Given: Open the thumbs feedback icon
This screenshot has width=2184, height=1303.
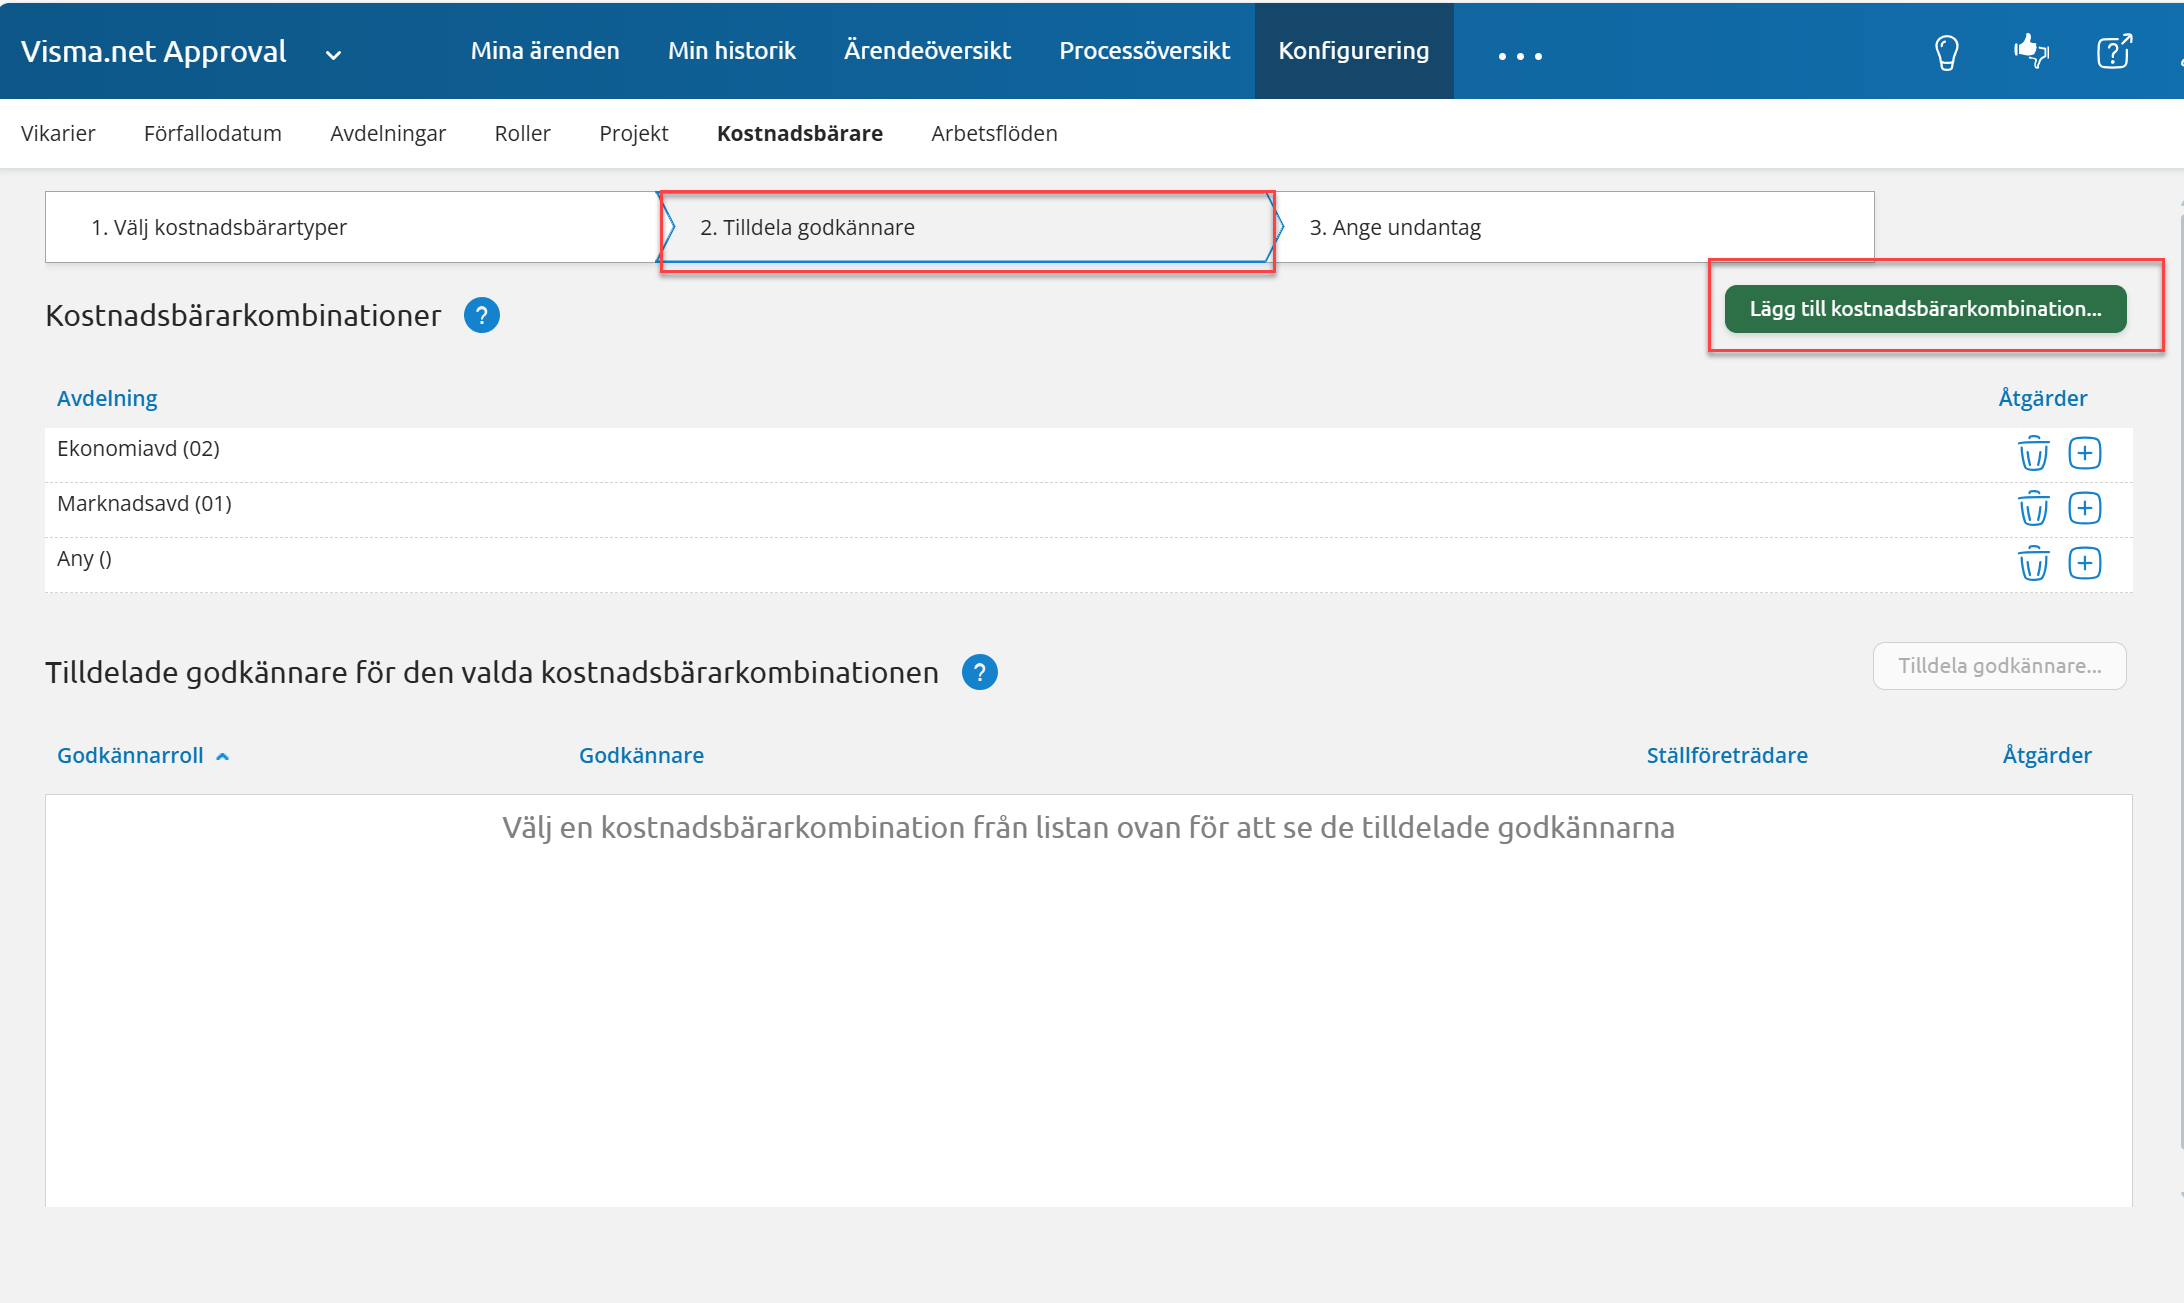Looking at the screenshot, I should (x=2031, y=51).
